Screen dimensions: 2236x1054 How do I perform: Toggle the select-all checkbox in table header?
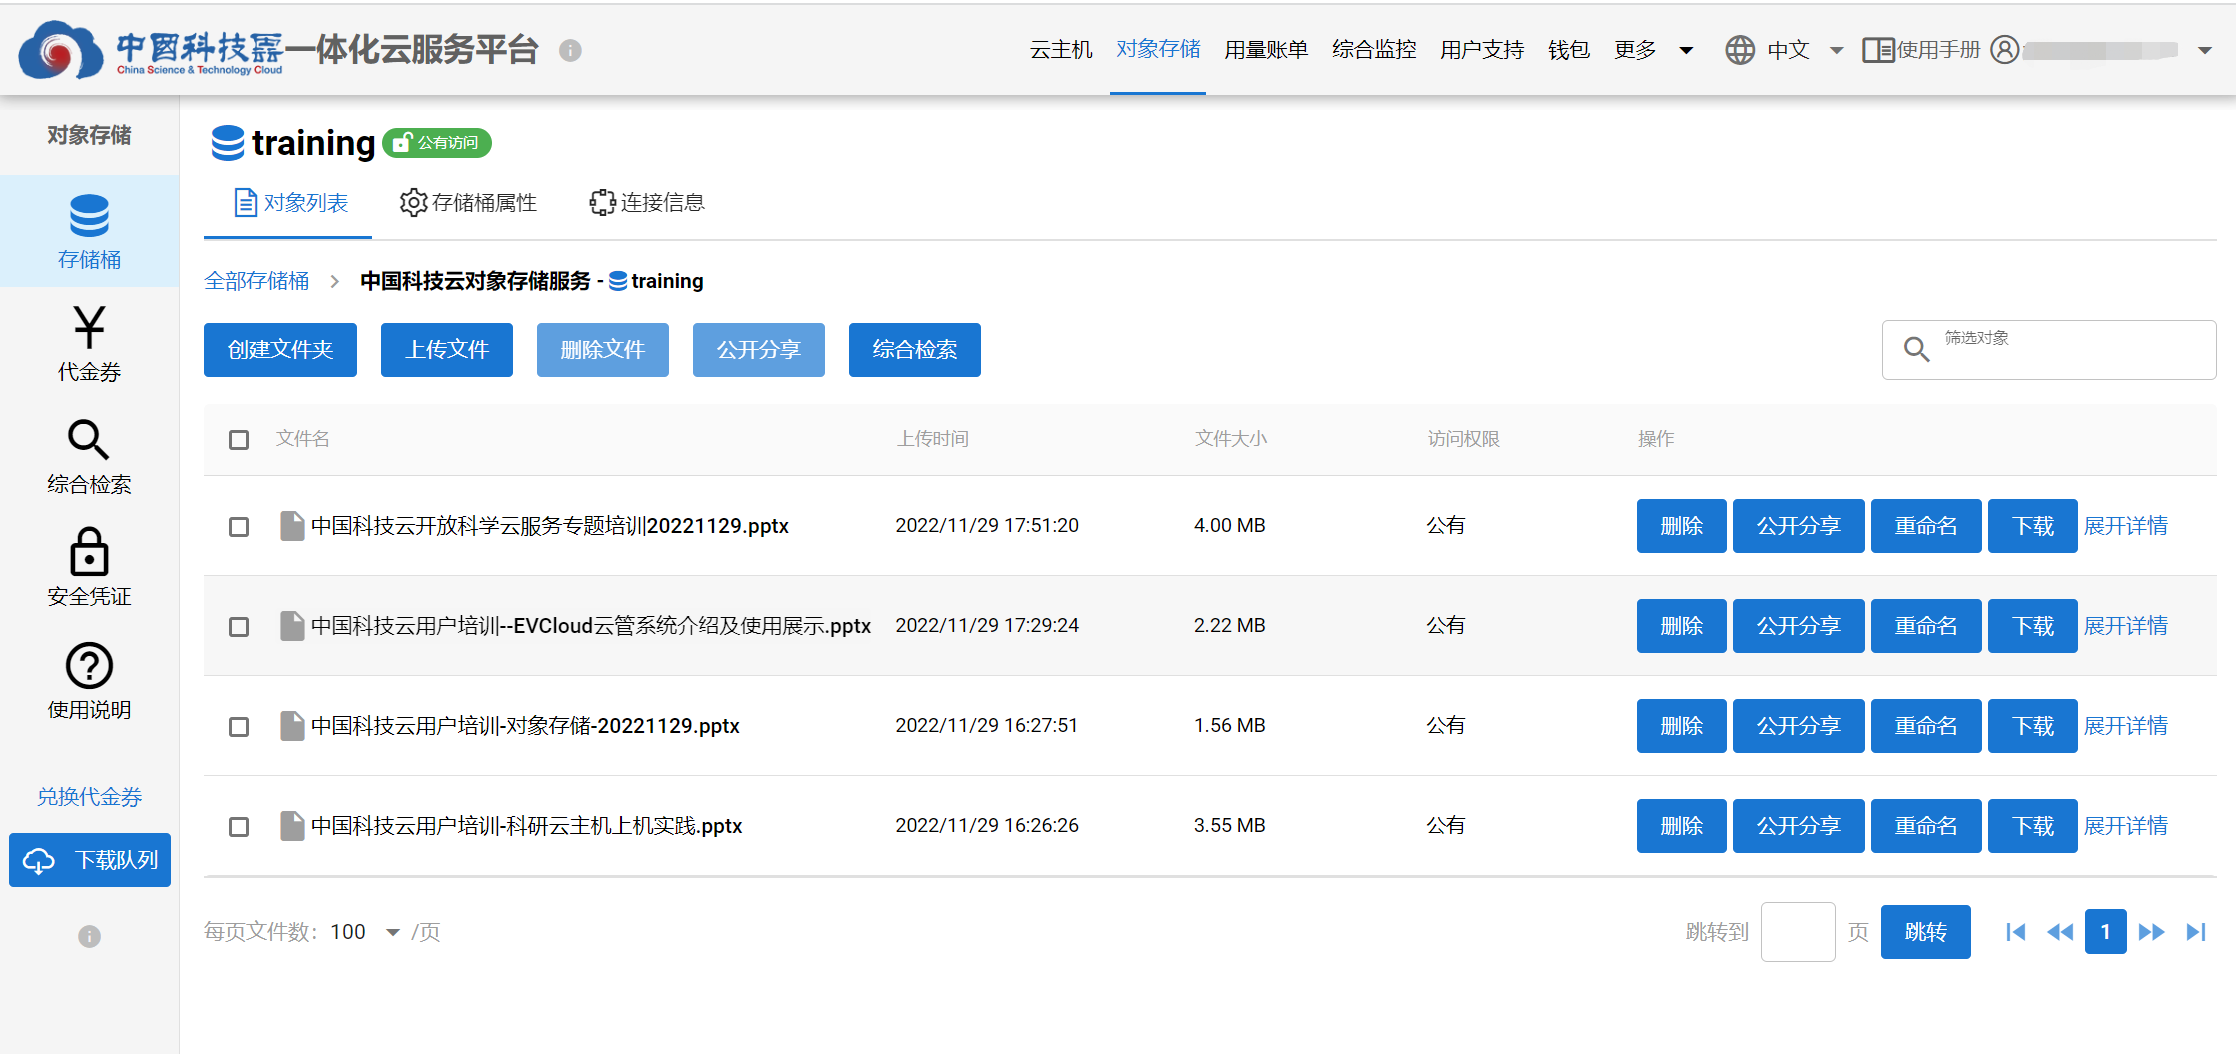pos(239,440)
